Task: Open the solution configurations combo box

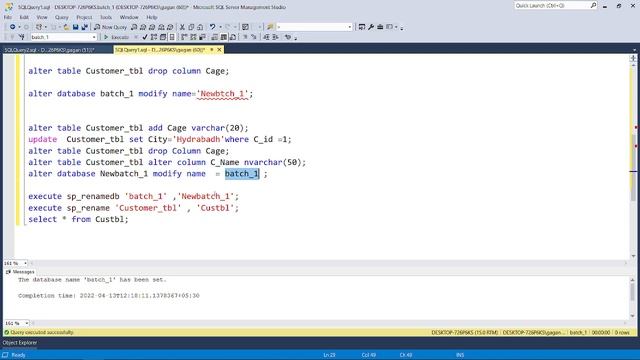Action: 314,27
